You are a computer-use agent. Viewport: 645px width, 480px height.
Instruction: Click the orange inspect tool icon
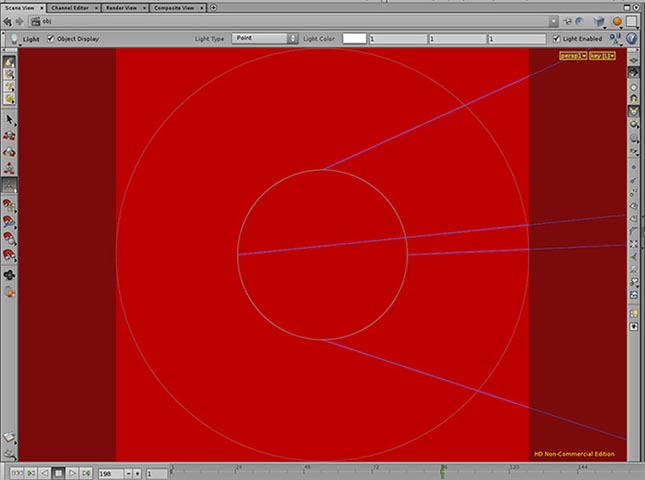pos(9,292)
